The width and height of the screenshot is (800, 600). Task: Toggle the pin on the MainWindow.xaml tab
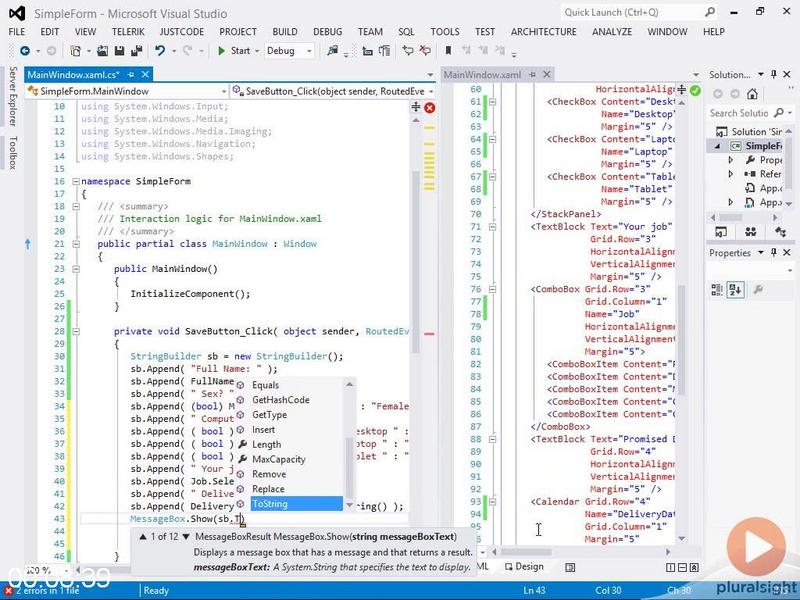[x=533, y=74]
